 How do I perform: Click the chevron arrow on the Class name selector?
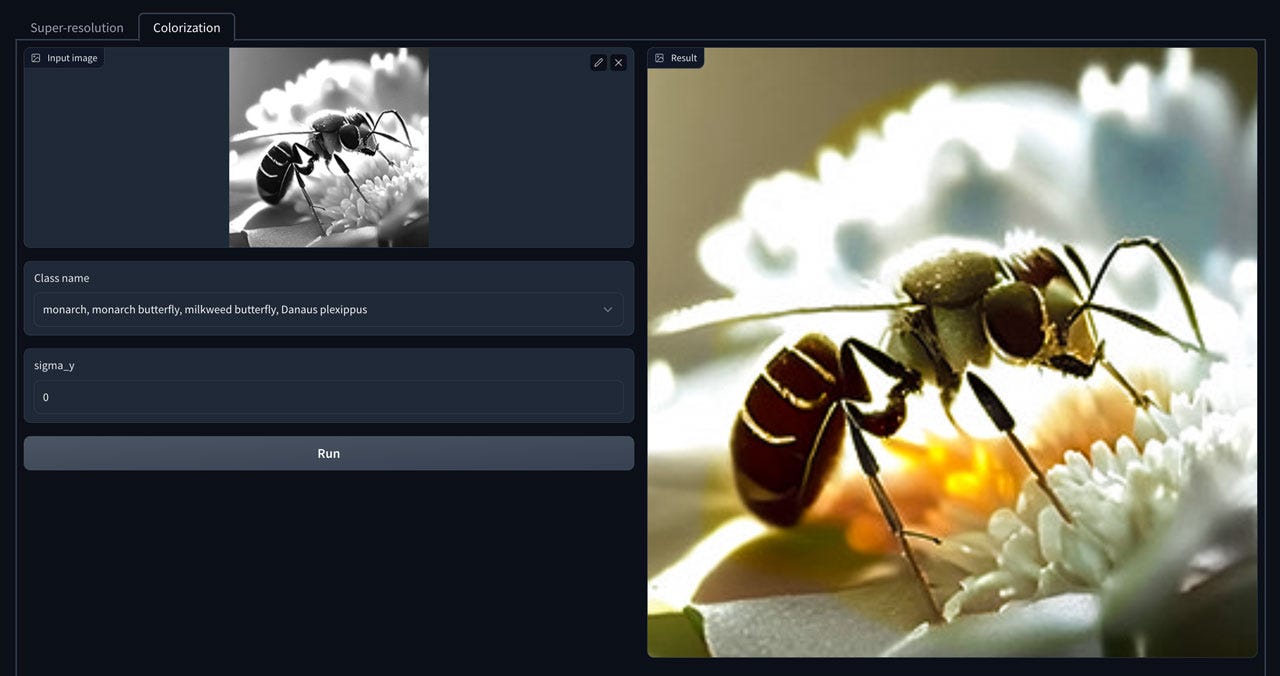click(607, 310)
